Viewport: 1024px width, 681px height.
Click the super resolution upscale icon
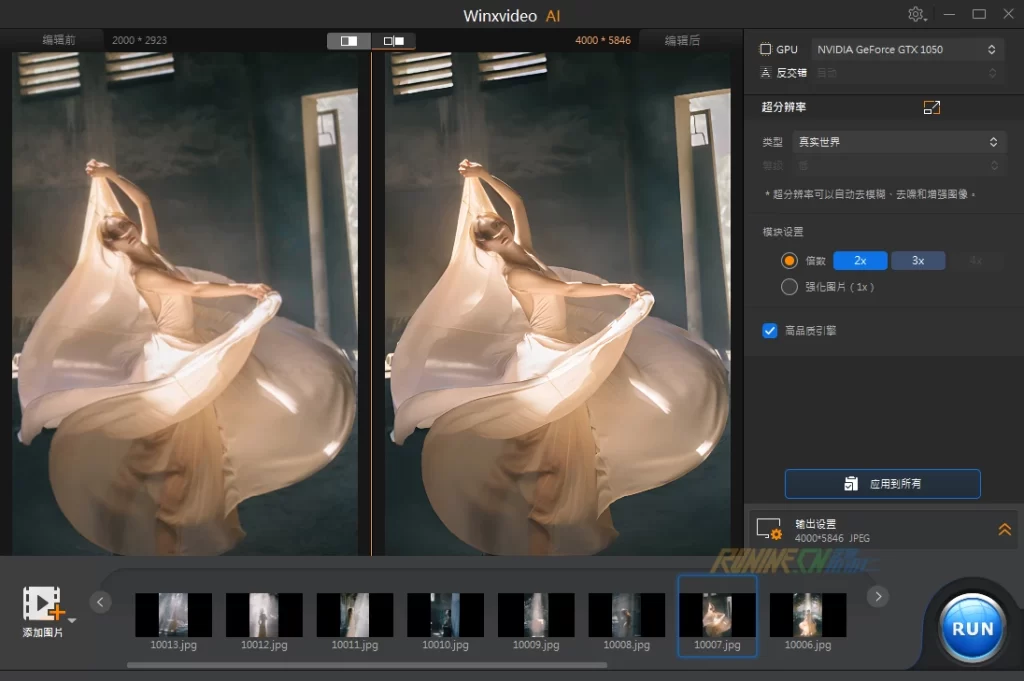click(932, 108)
